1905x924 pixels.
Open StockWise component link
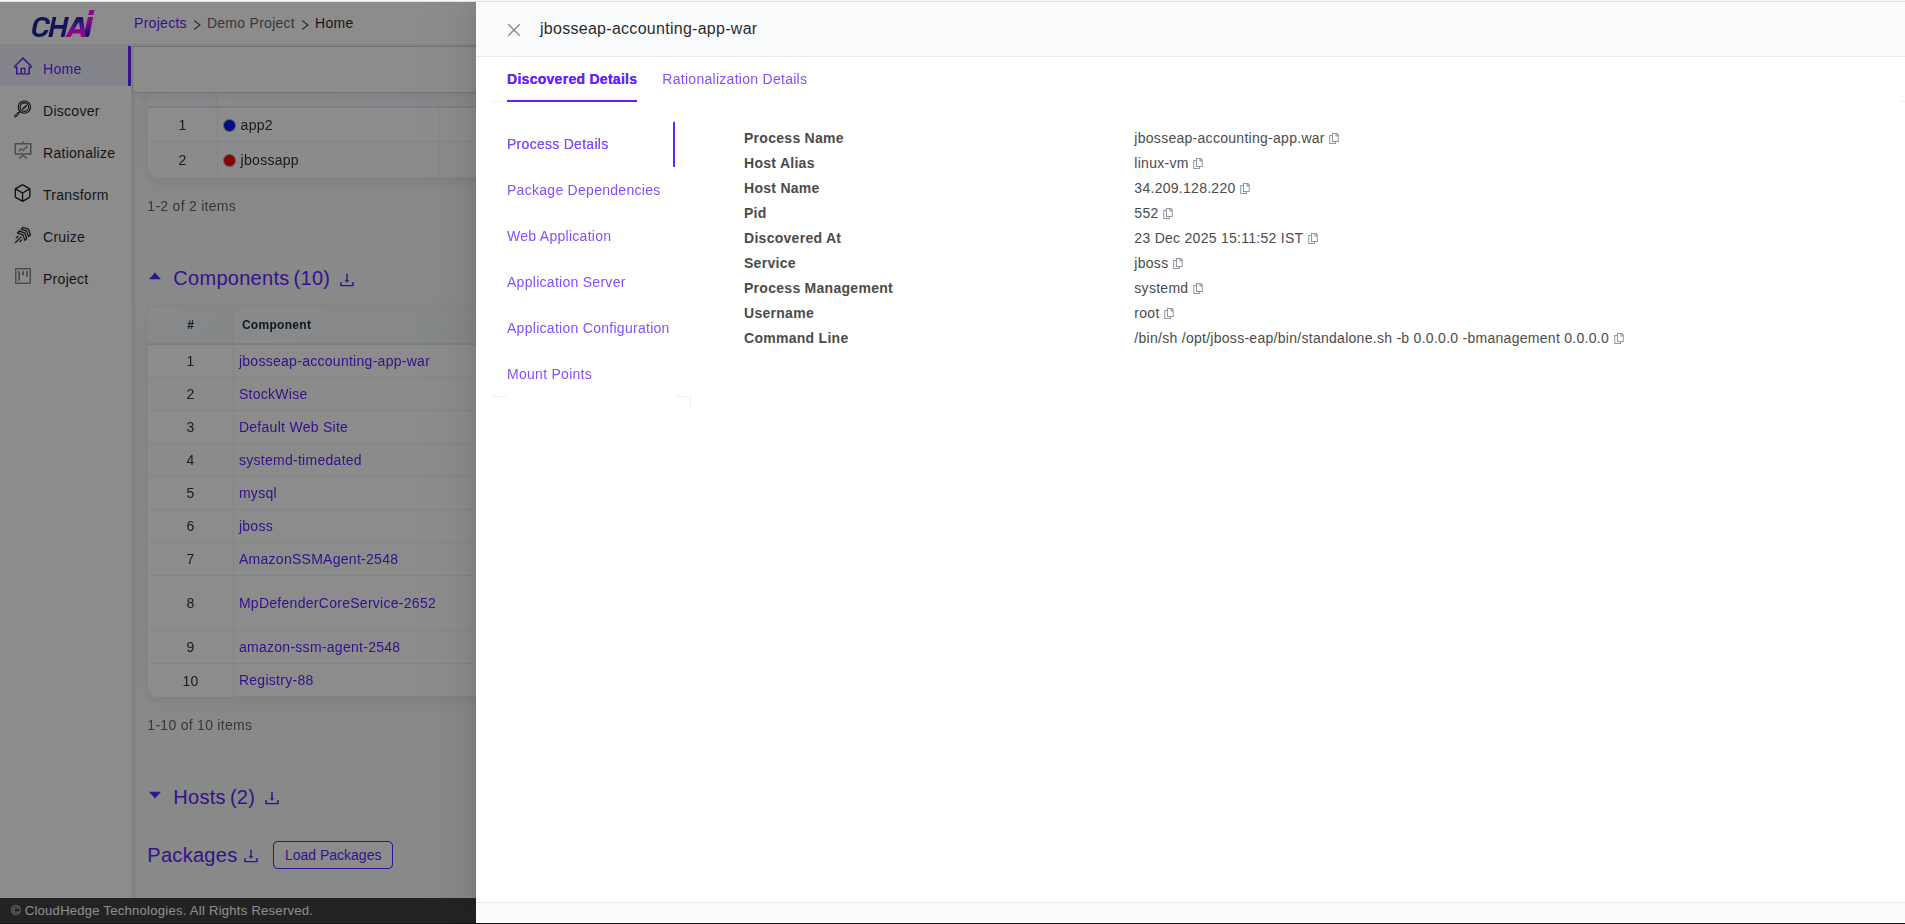(x=273, y=394)
